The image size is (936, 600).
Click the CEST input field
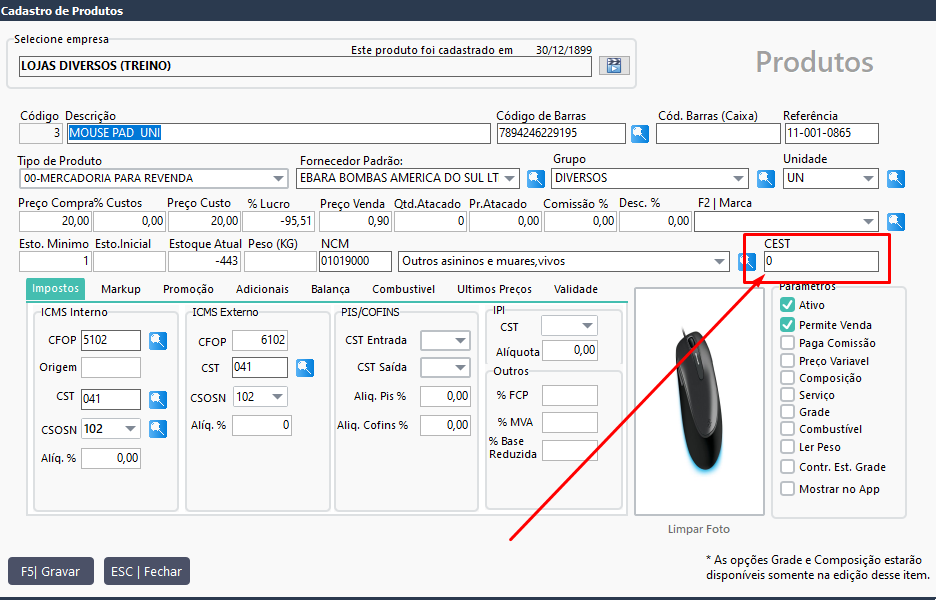point(821,261)
